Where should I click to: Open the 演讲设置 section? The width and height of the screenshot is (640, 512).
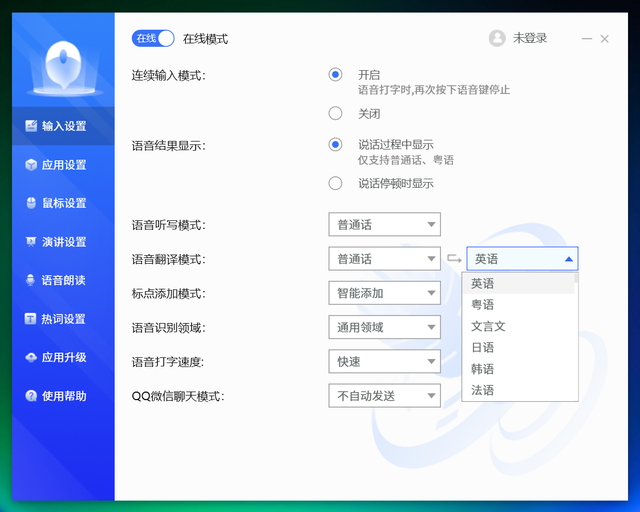63,242
